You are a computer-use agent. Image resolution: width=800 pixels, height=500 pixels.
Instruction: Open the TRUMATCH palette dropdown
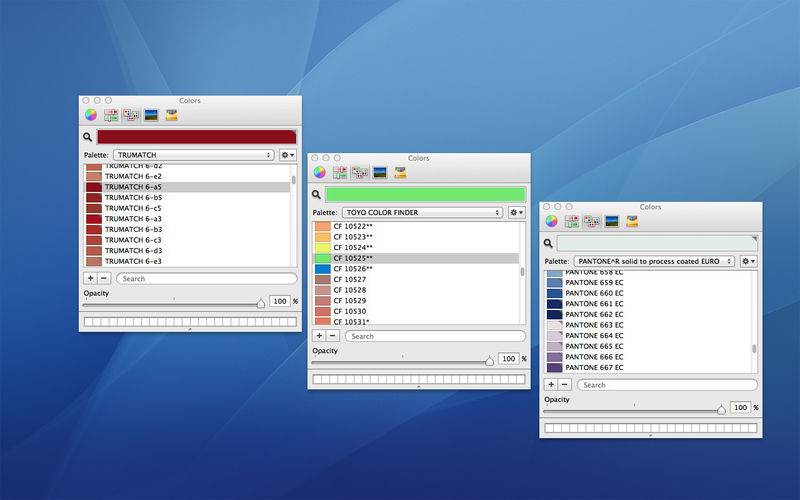click(x=194, y=155)
